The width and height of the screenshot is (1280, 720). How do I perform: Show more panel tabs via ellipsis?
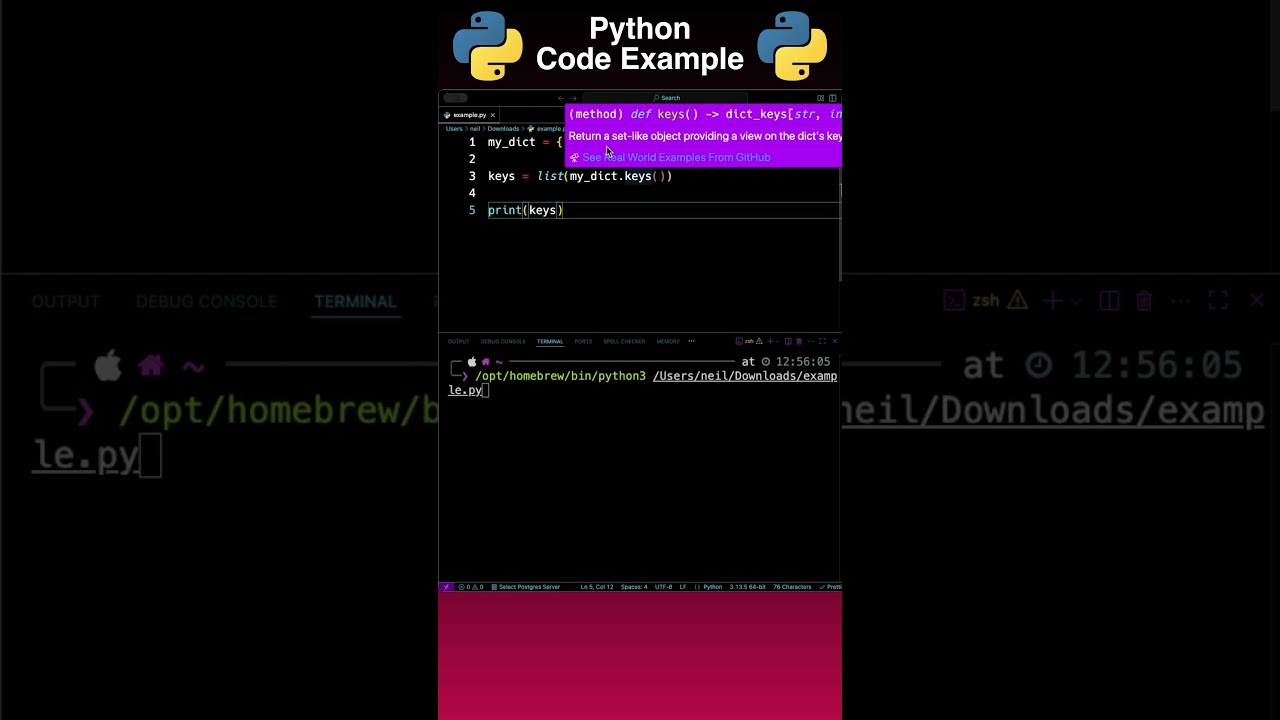pos(691,341)
